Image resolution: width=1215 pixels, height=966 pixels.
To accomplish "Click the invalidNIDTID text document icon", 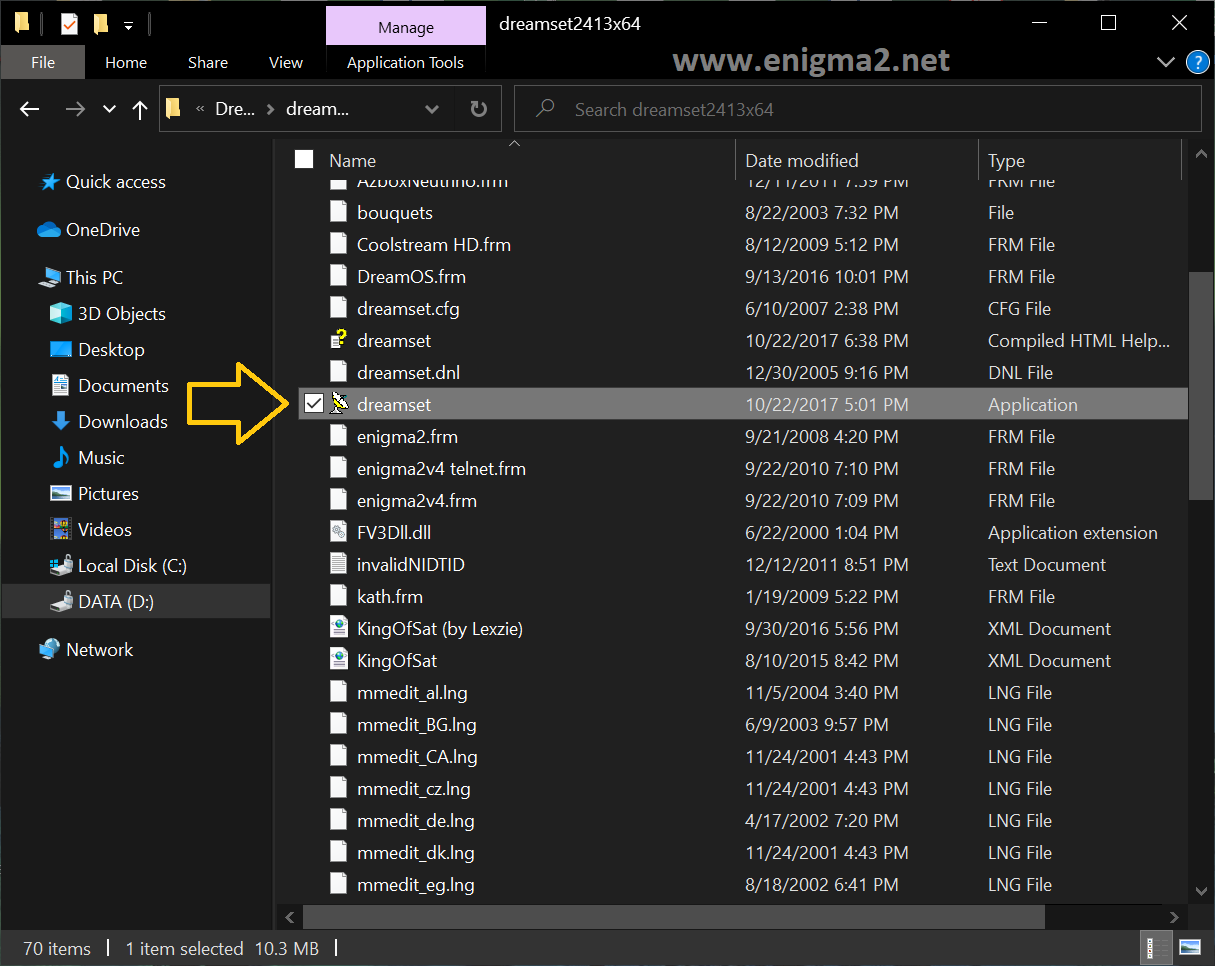I will pos(340,564).
